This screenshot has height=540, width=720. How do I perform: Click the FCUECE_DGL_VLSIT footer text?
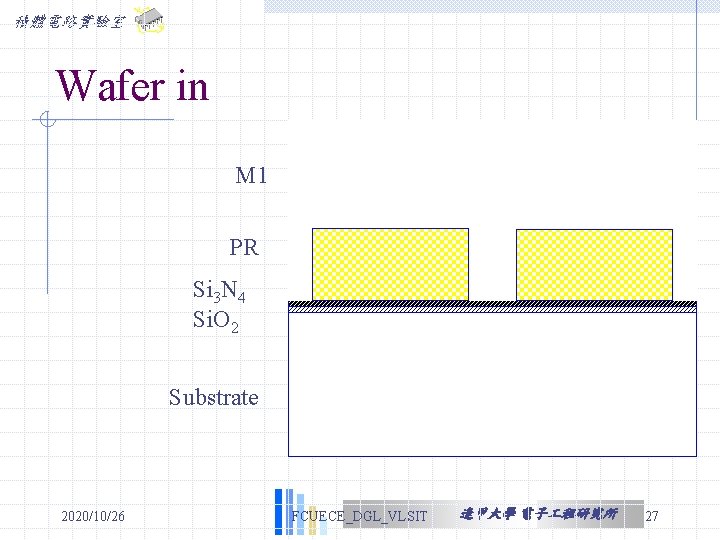tap(359, 516)
